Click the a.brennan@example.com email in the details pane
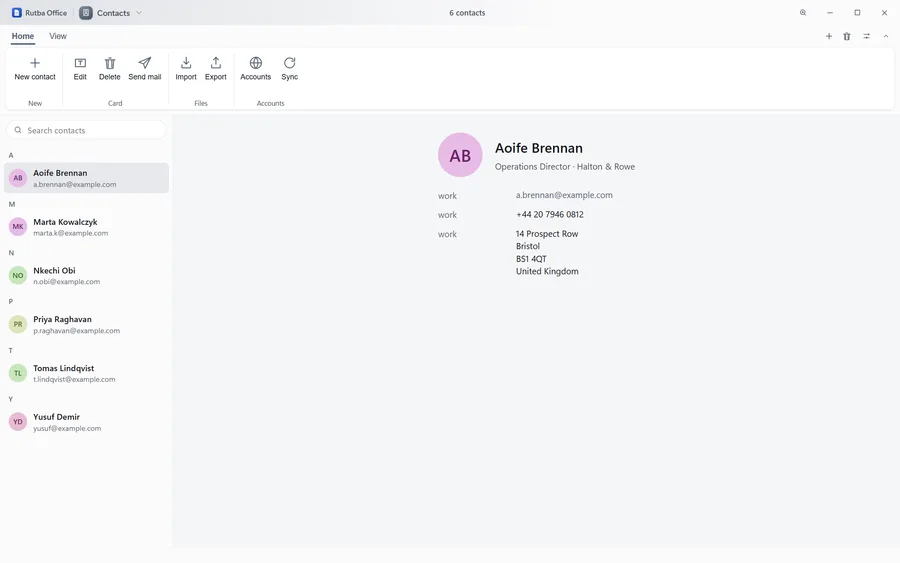Screen dimensions: 900x563 point(564,195)
